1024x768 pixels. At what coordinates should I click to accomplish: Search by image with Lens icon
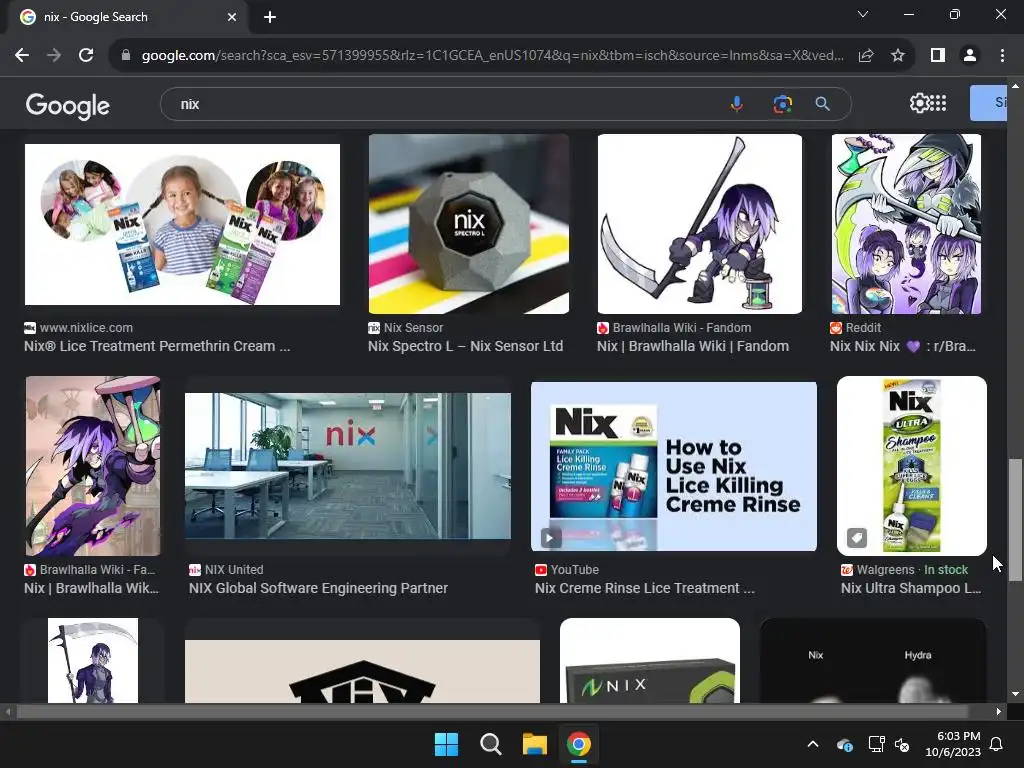click(x=782, y=104)
